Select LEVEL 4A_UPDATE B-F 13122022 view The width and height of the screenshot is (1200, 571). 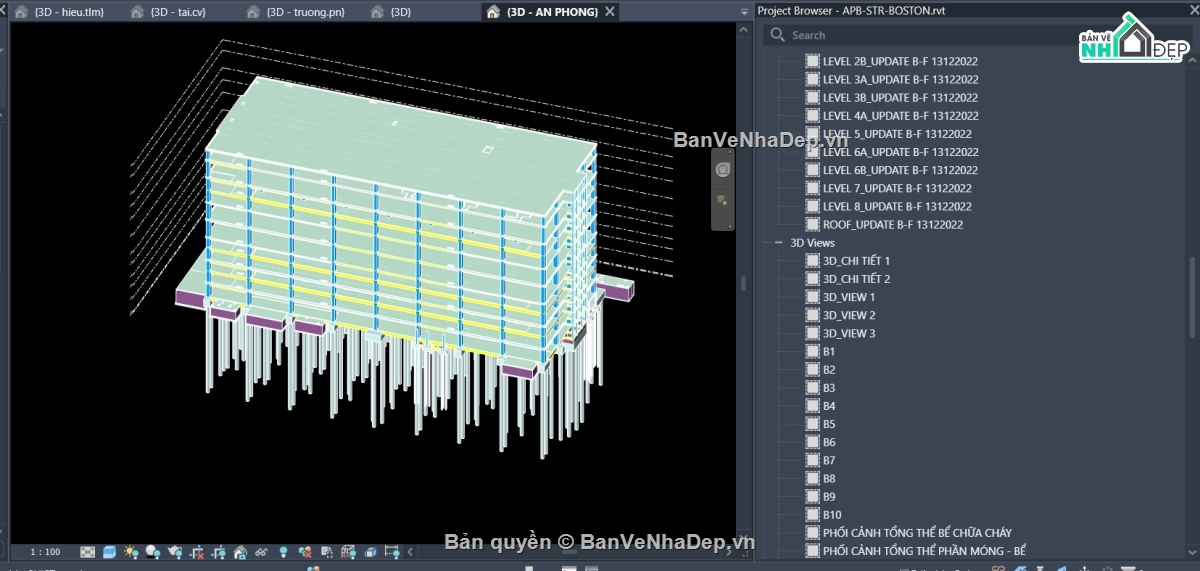click(x=900, y=115)
